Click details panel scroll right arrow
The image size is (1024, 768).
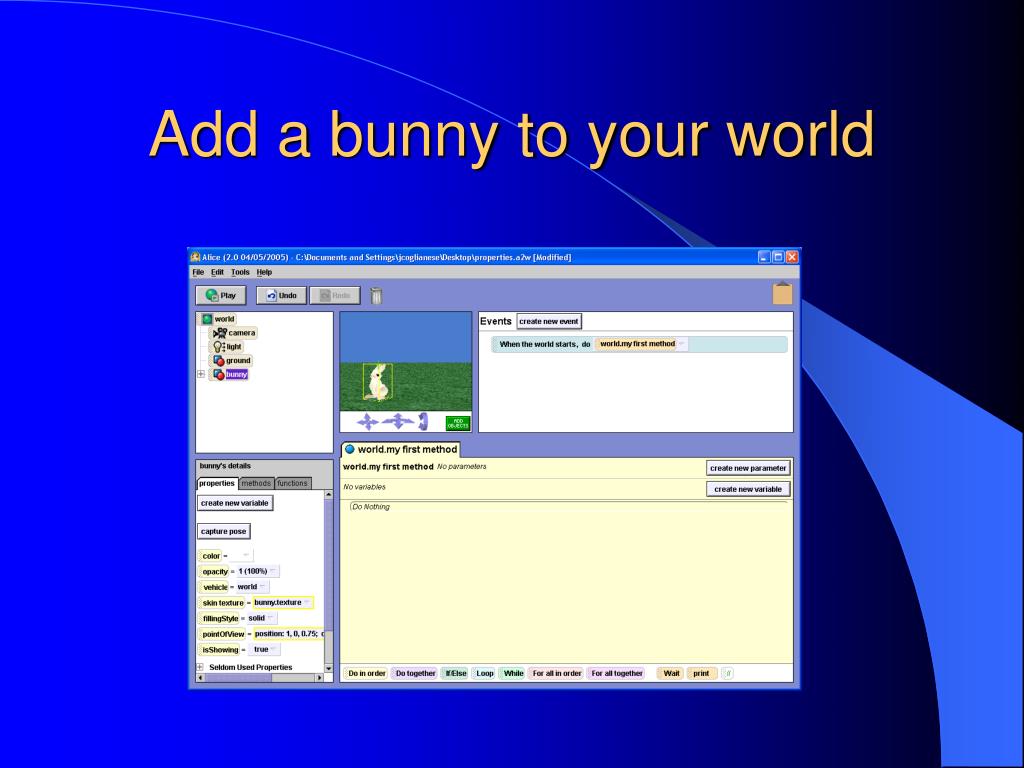click(319, 678)
